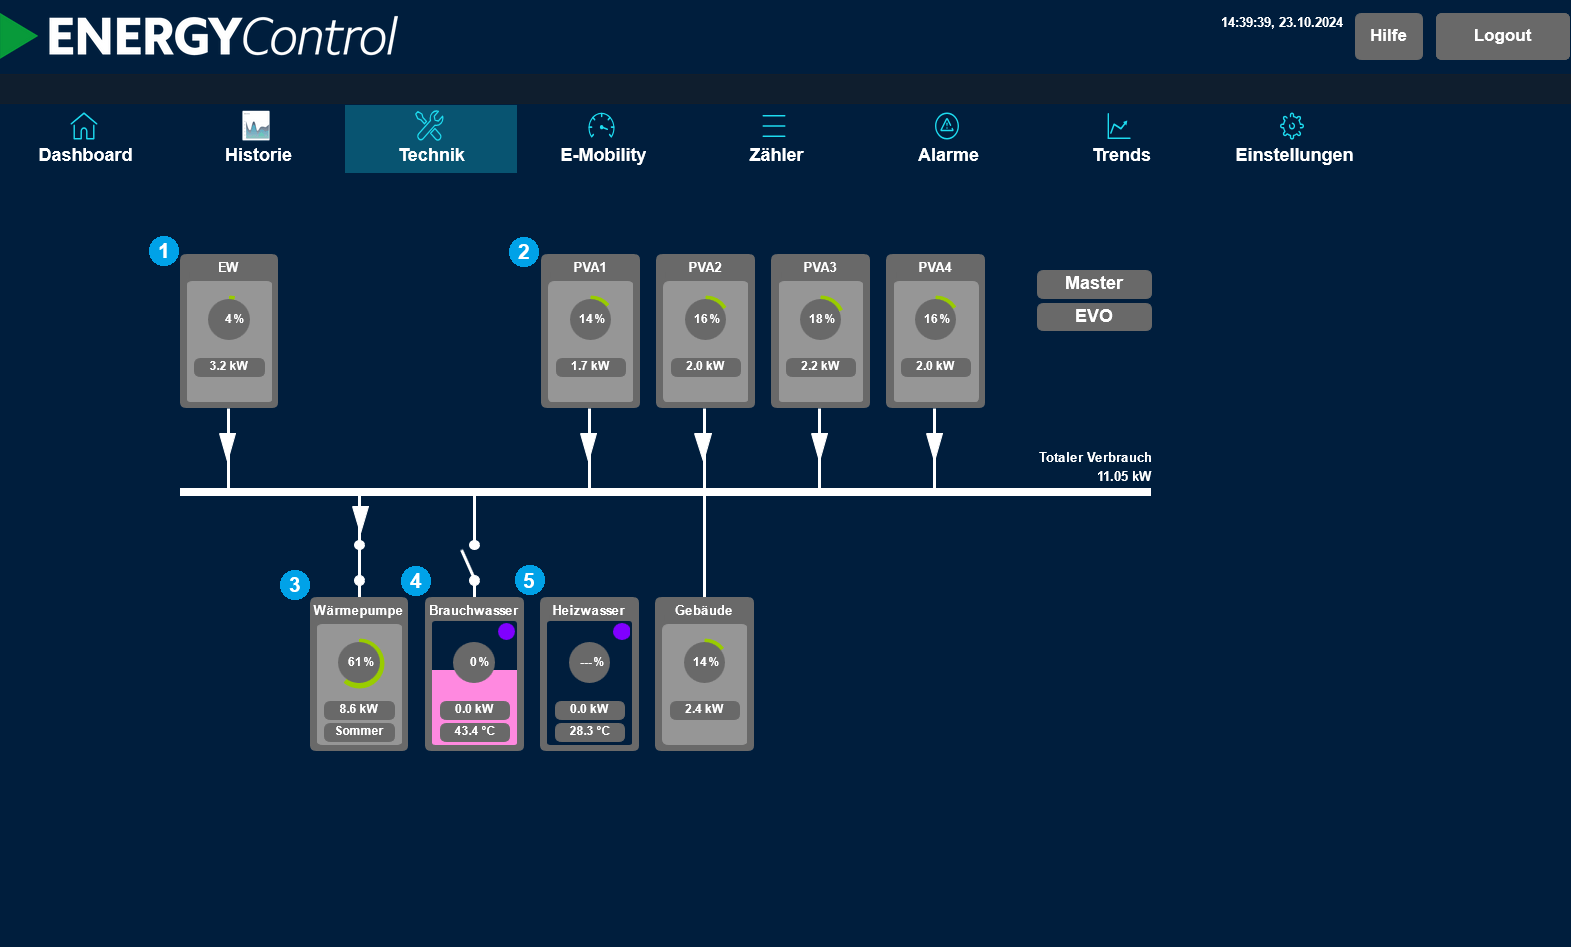The width and height of the screenshot is (1571, 947).
Task: Click the PVA4 16% gauge
Action: click(935, 319)
